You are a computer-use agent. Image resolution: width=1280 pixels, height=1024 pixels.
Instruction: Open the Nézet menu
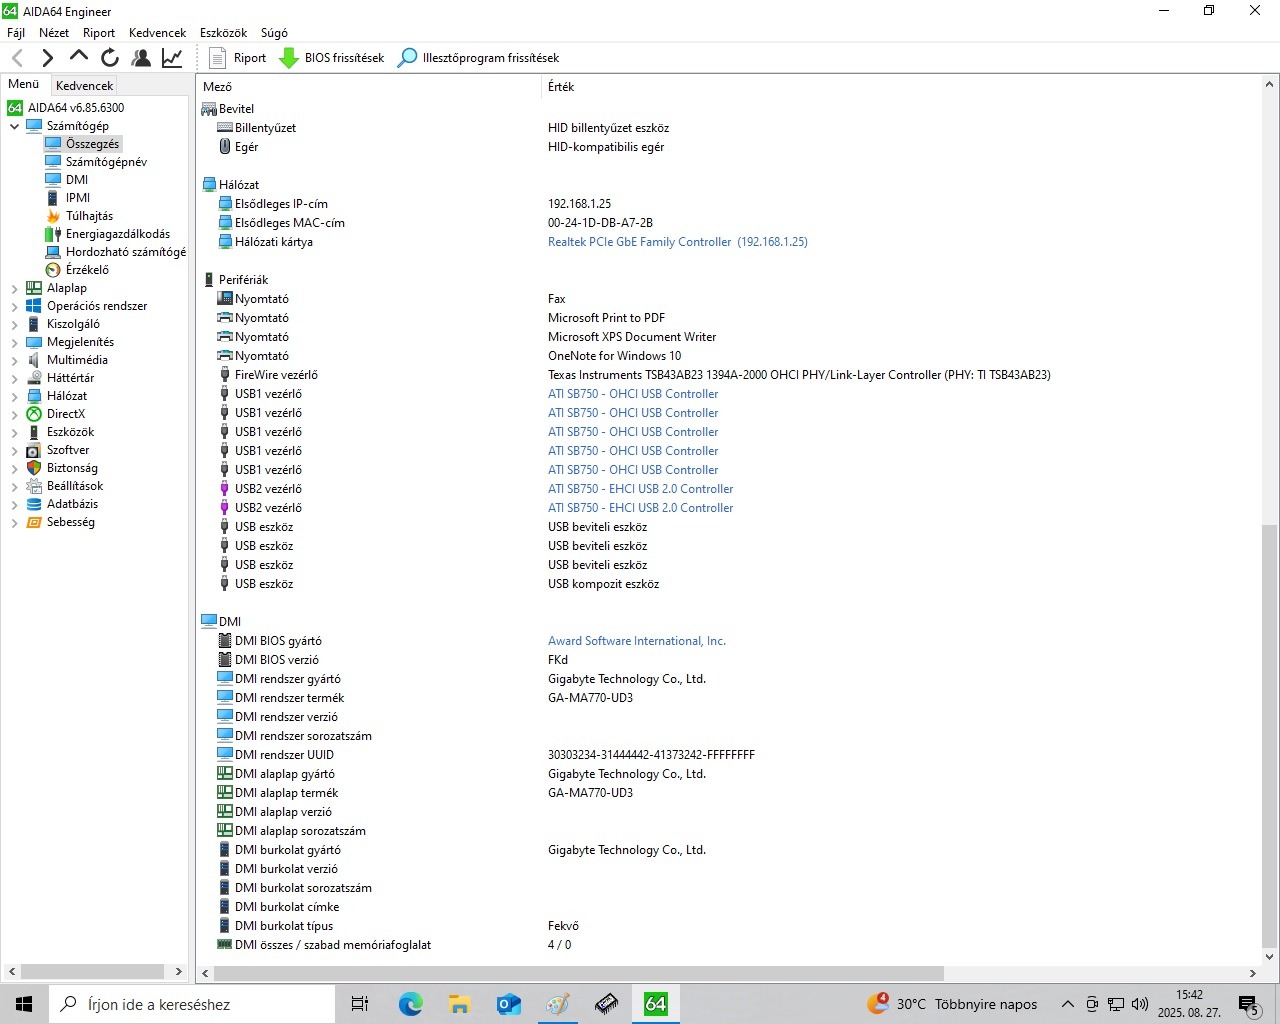click(x=54, y=33)
